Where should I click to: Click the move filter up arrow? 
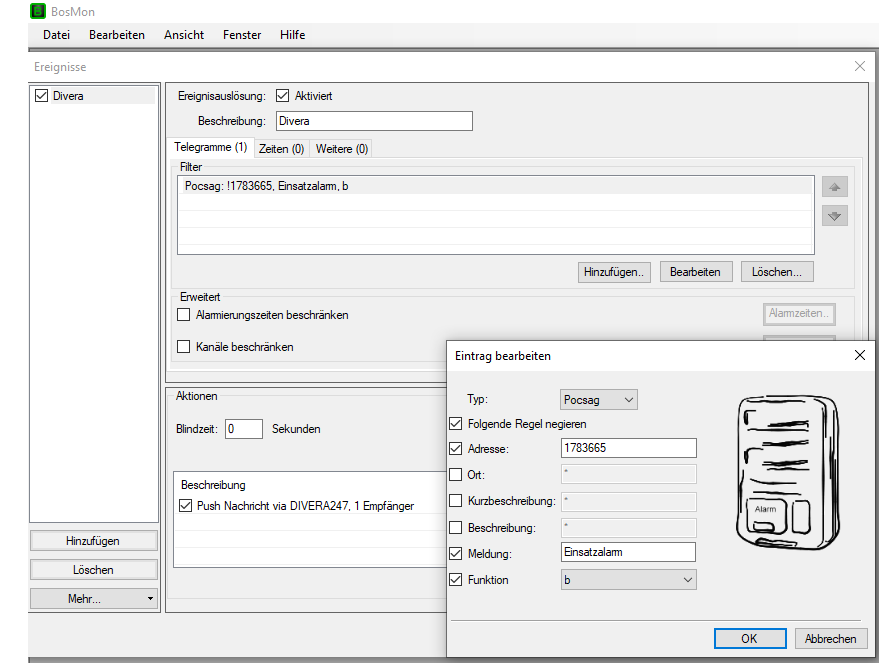click(835, 187)
